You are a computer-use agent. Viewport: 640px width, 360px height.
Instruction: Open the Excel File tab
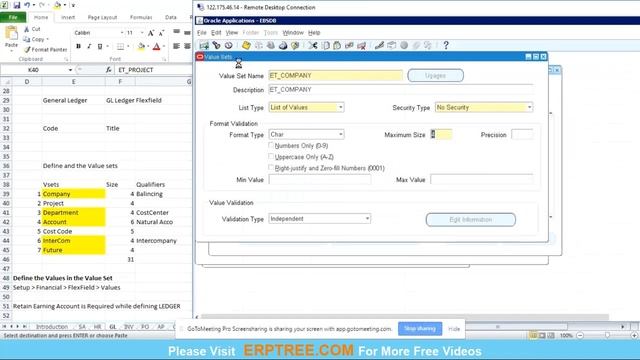pyautogui.click(x=13, y=17)
